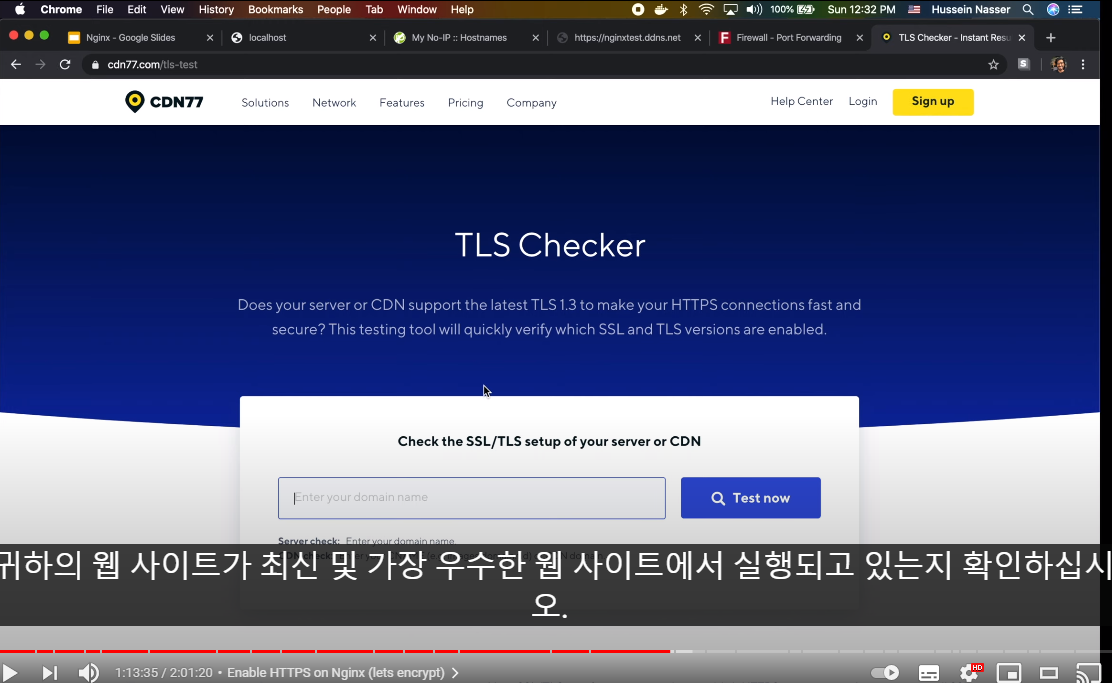Open a new browser tab
Viewport: 1112px width, 683px height.
click(1051, 38)
